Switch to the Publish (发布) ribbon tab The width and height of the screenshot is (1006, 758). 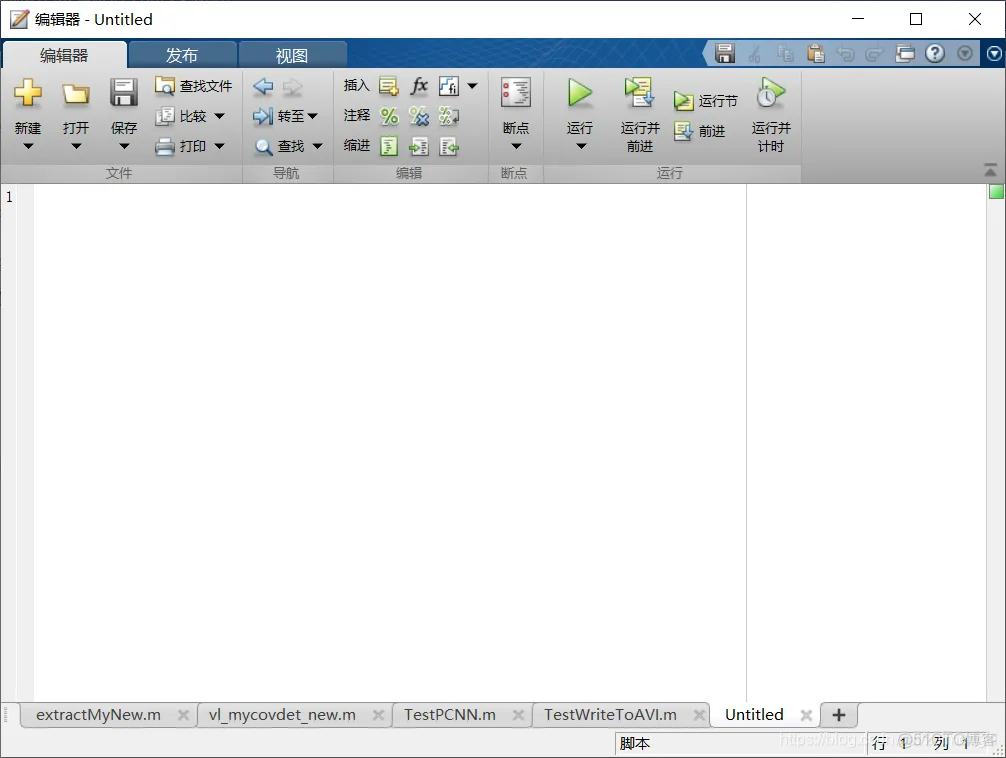(182, 55)
